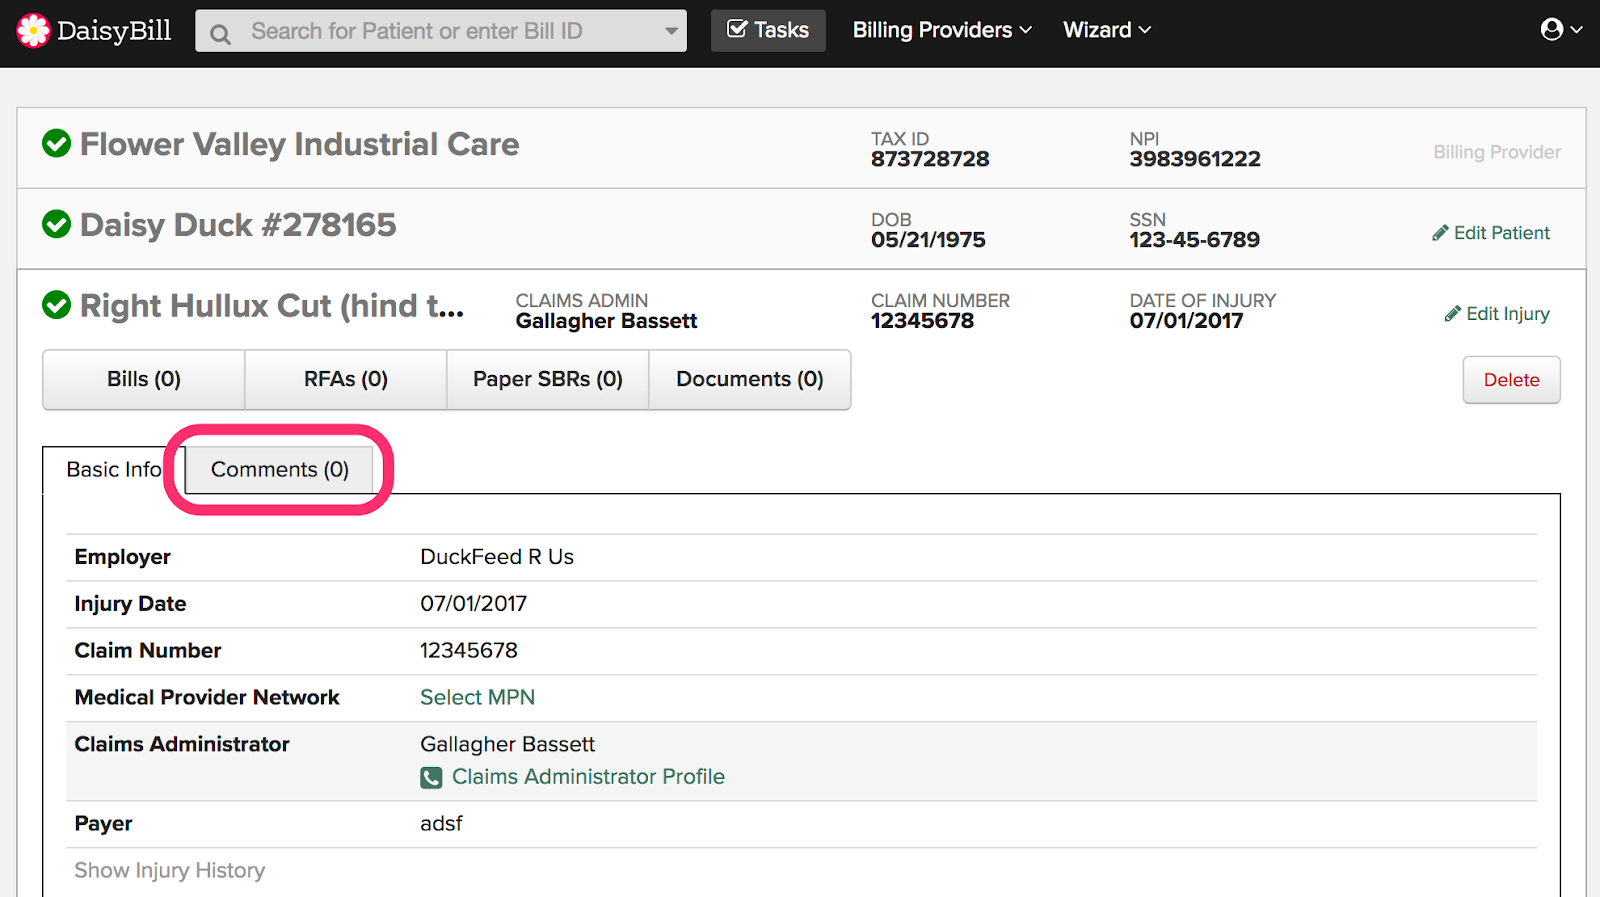Click the Injury Date value in the table
The height and width of the screenshot is (897, 1600).
point(473,604)
